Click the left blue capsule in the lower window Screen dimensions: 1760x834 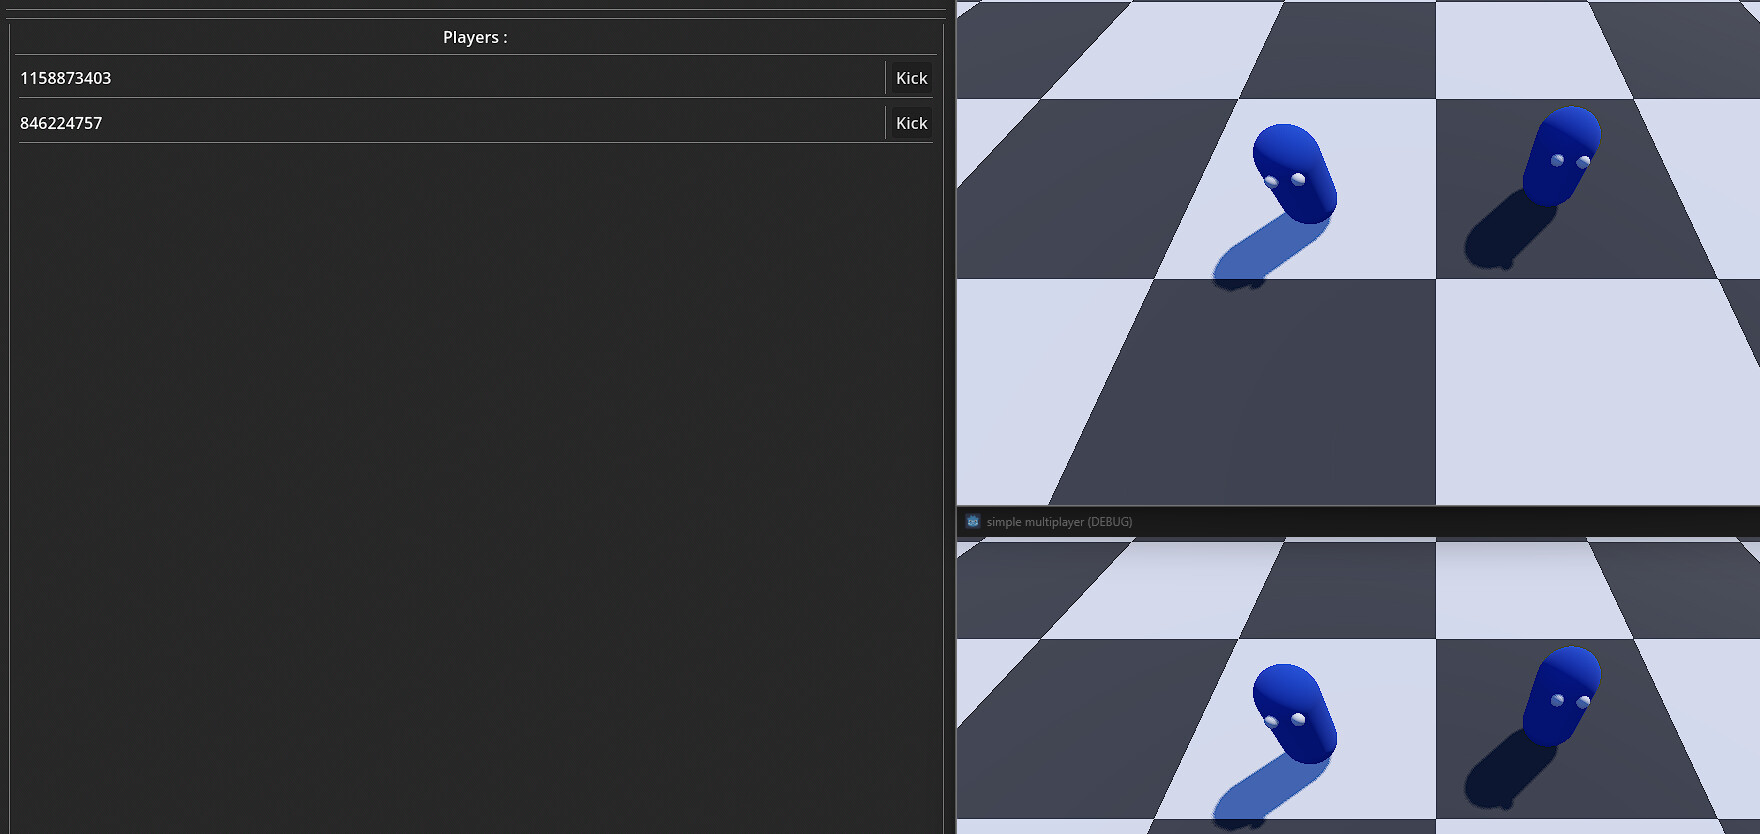click(1295, 713)
